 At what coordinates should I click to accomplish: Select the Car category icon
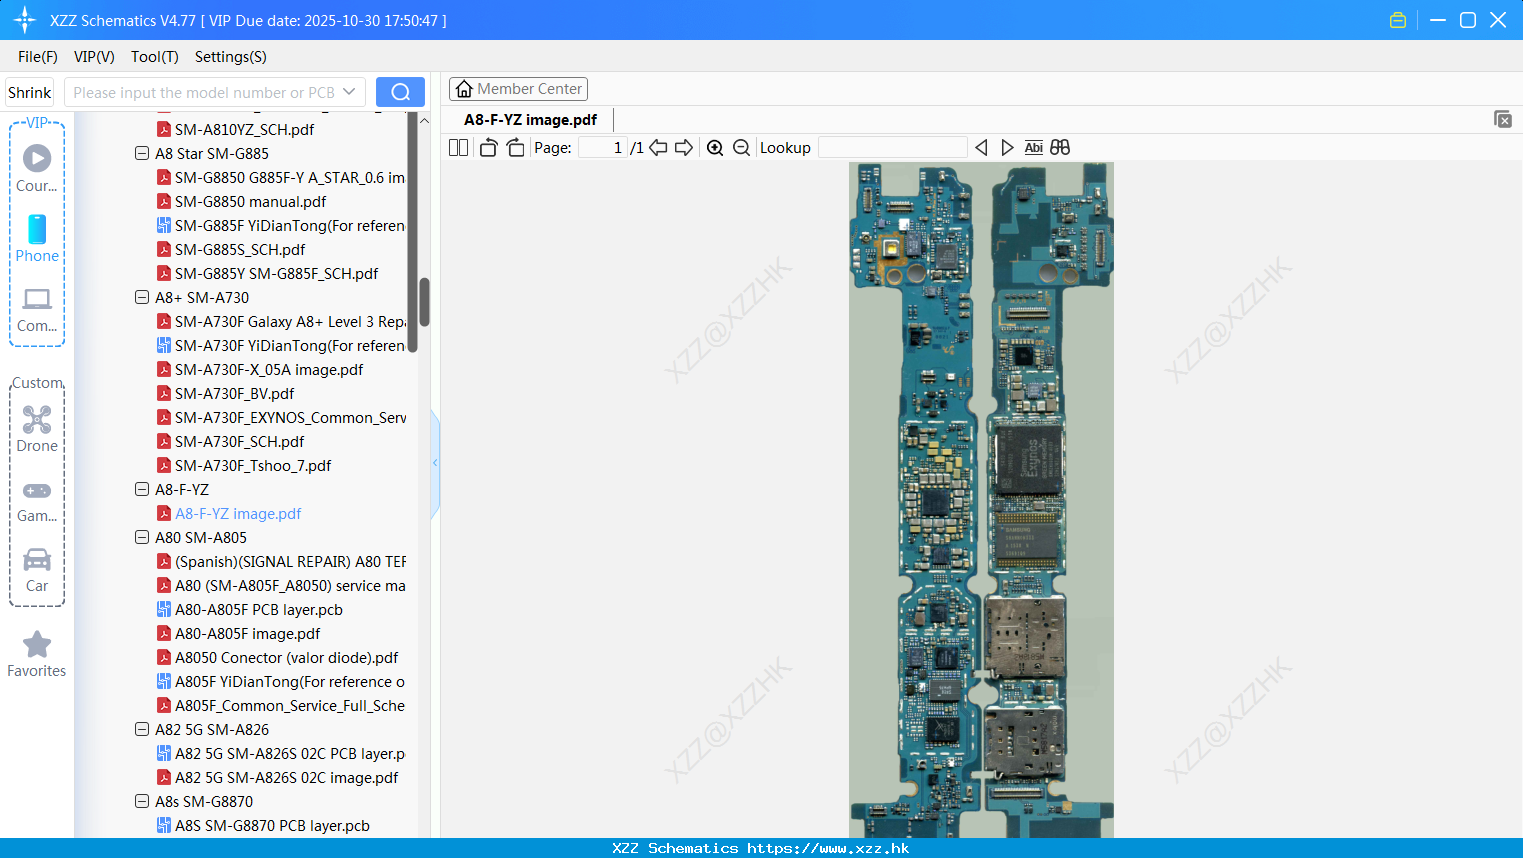[37, 570]
